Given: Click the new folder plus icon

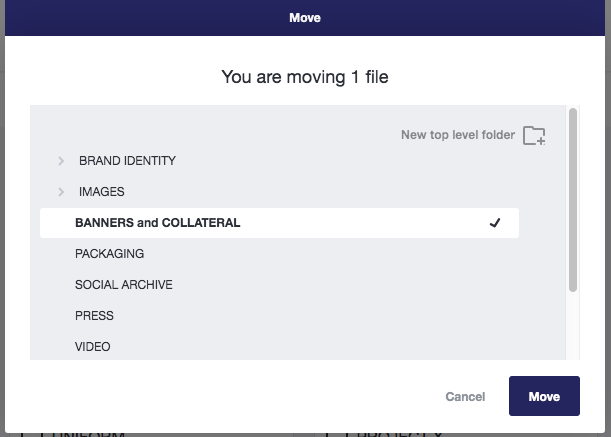Looking at the screenshot, I should (x=534, y=135).
